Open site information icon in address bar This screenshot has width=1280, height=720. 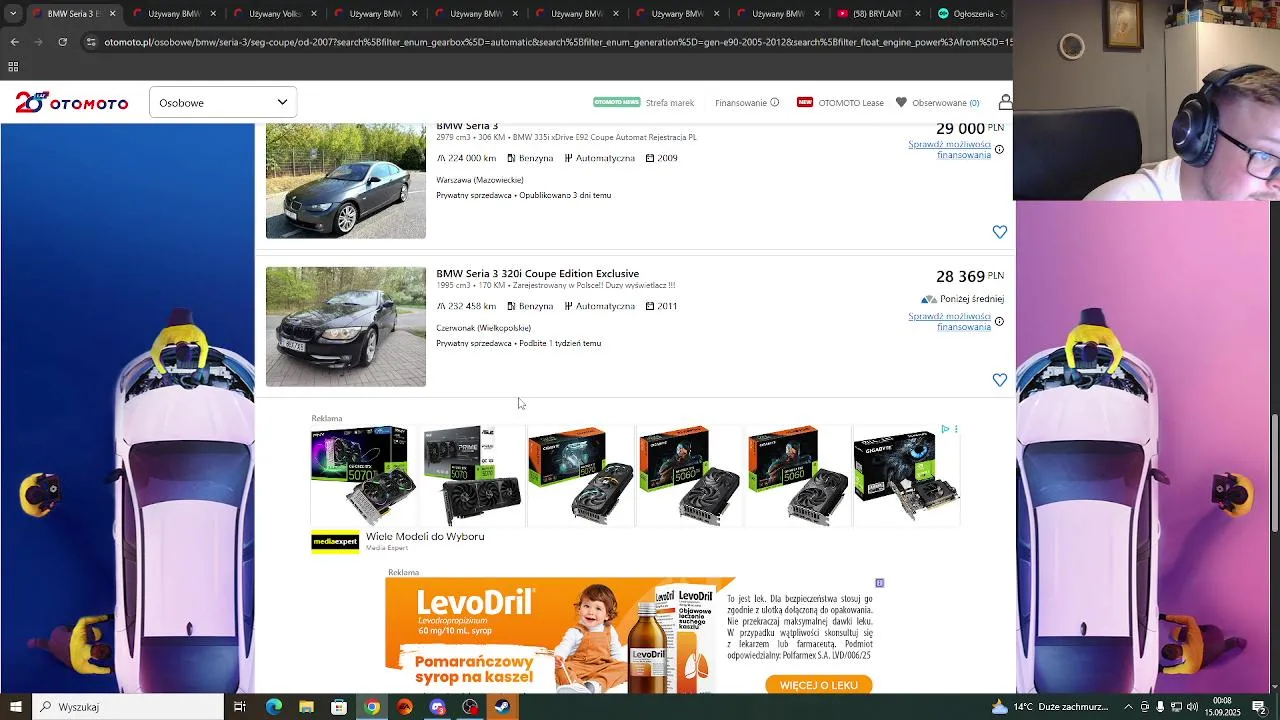click(91, 42)
